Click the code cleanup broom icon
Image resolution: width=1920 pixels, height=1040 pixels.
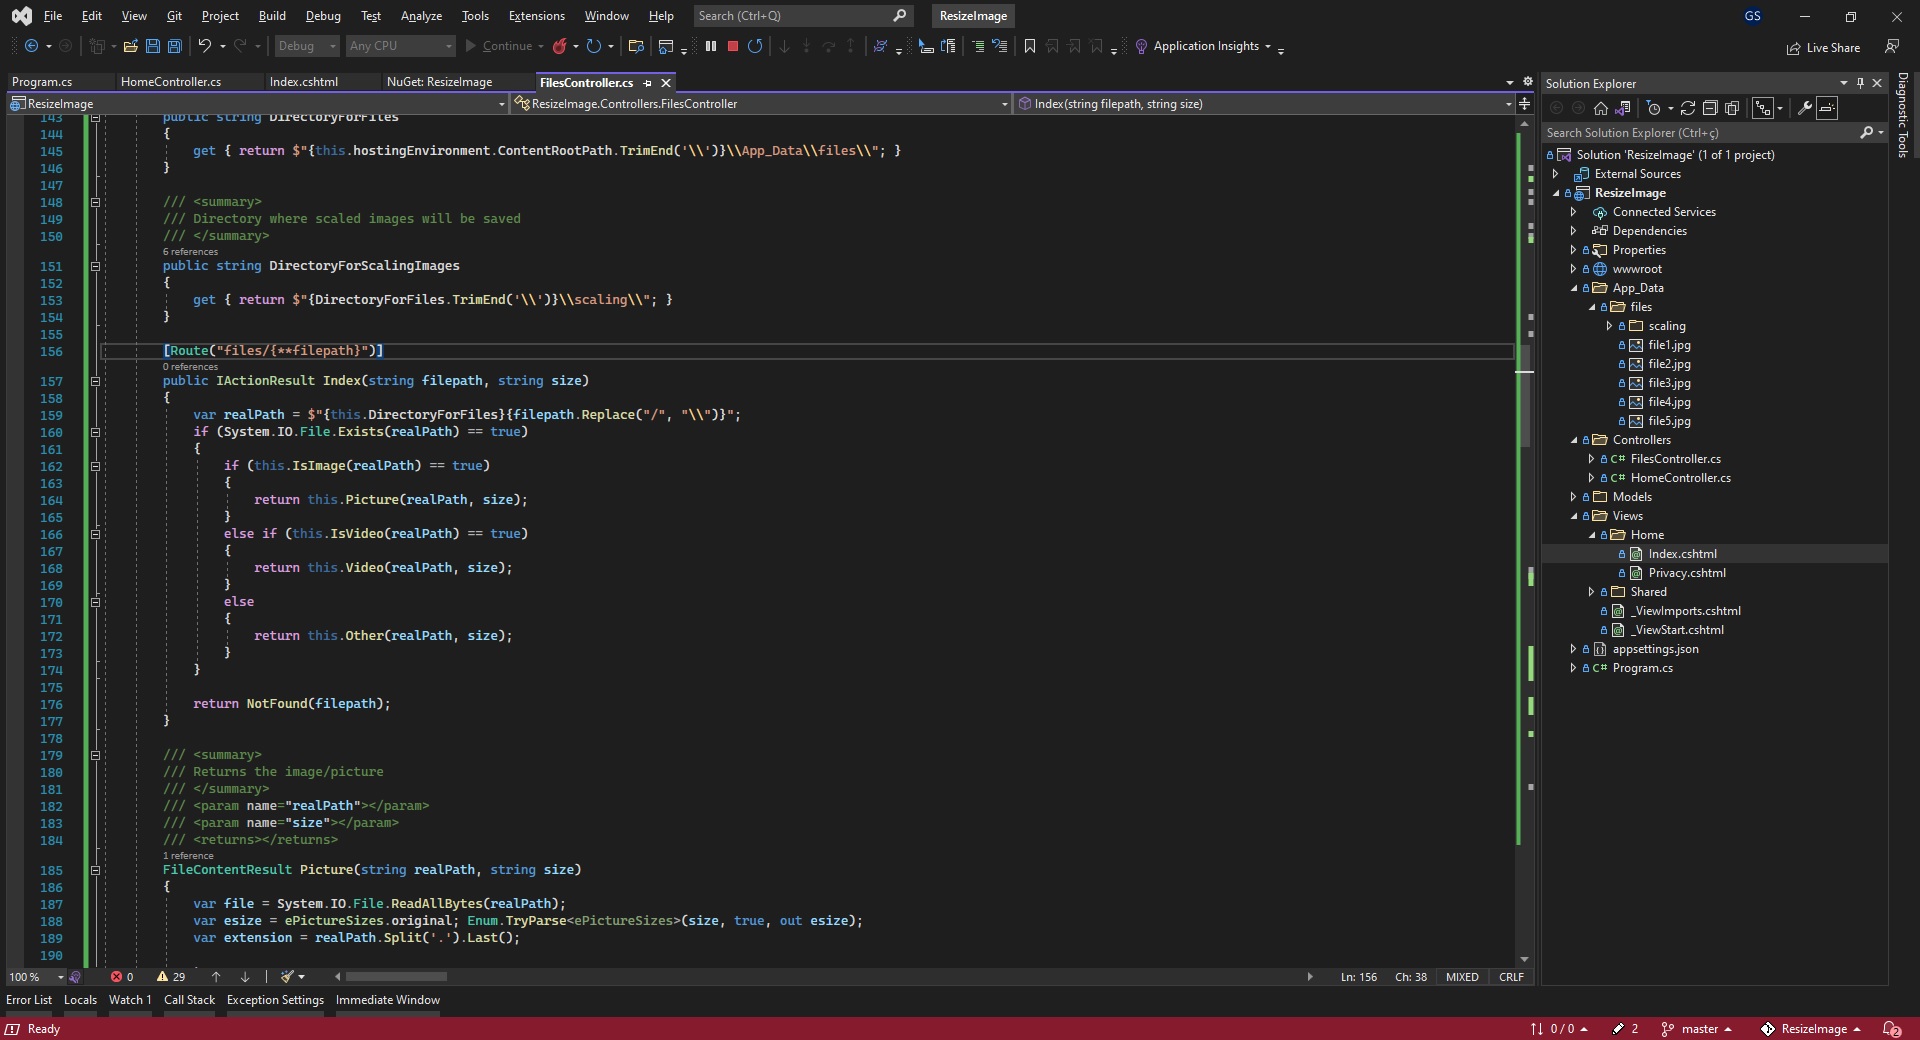(288, 977)
